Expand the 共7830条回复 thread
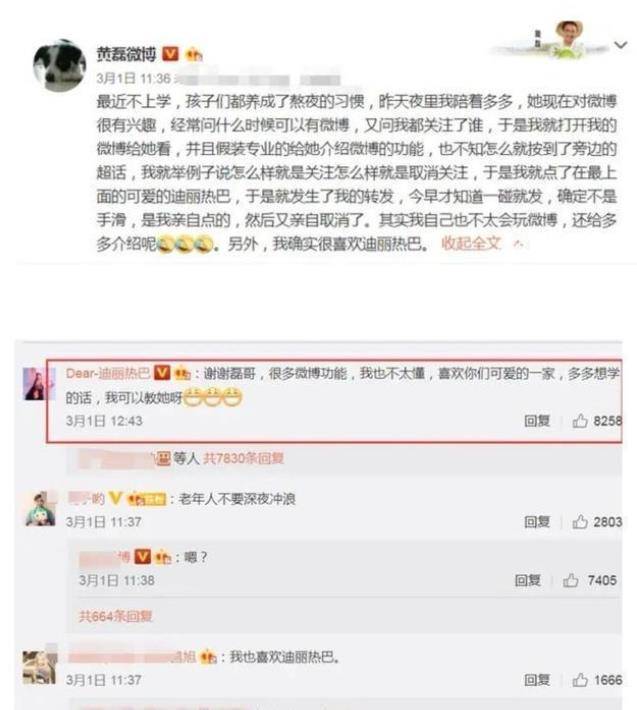The height and width of the screenshot is (710, 637). [243, 458]
